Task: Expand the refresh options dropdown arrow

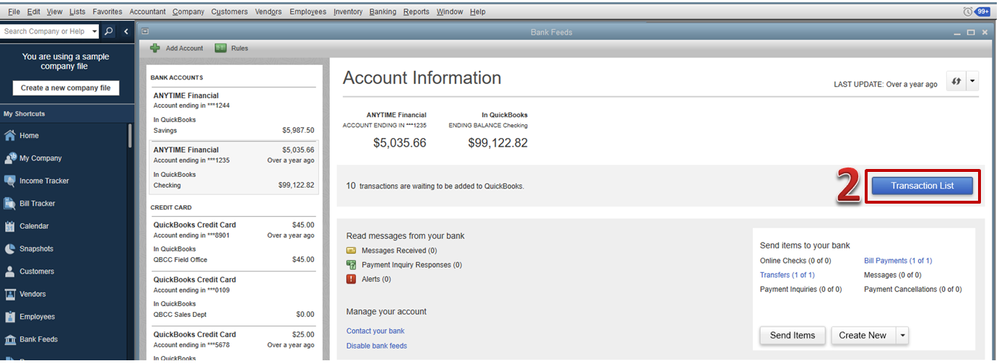Action: point(972,82)
